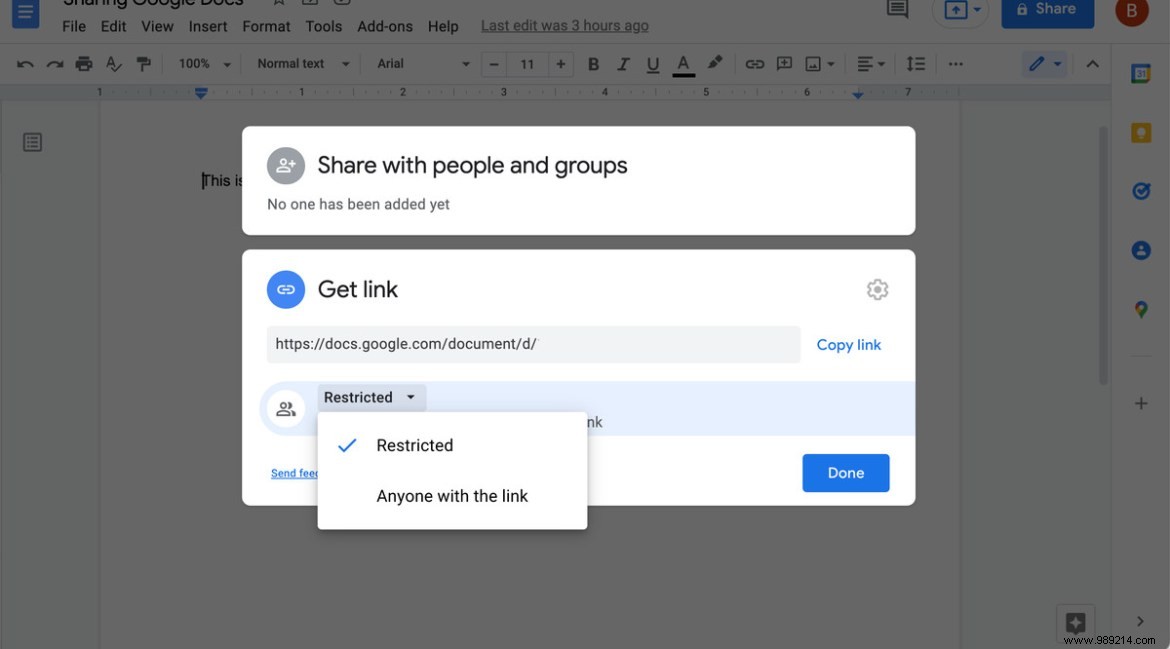Click the Done button
1170x649 pixels.
tap(845, 472)
